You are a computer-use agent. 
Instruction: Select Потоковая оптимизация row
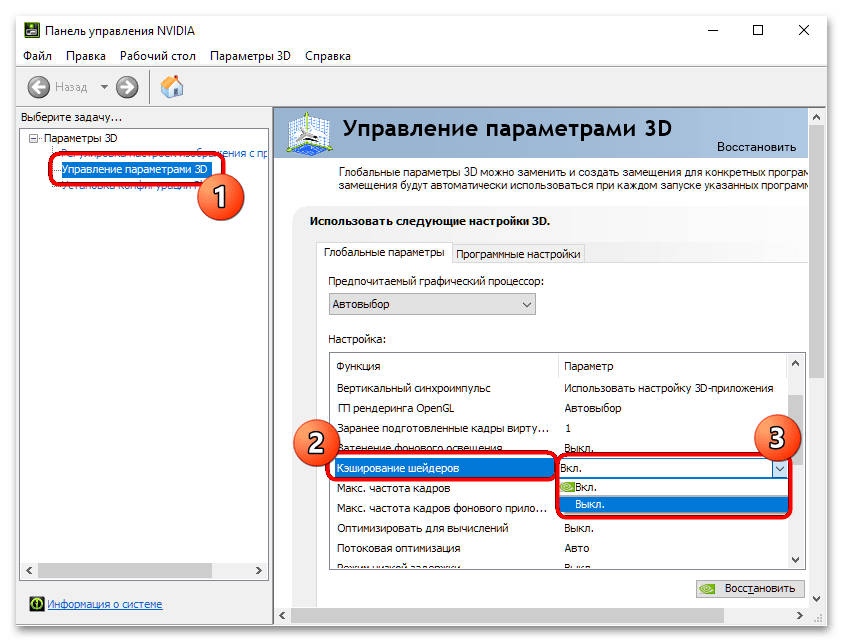398,548
